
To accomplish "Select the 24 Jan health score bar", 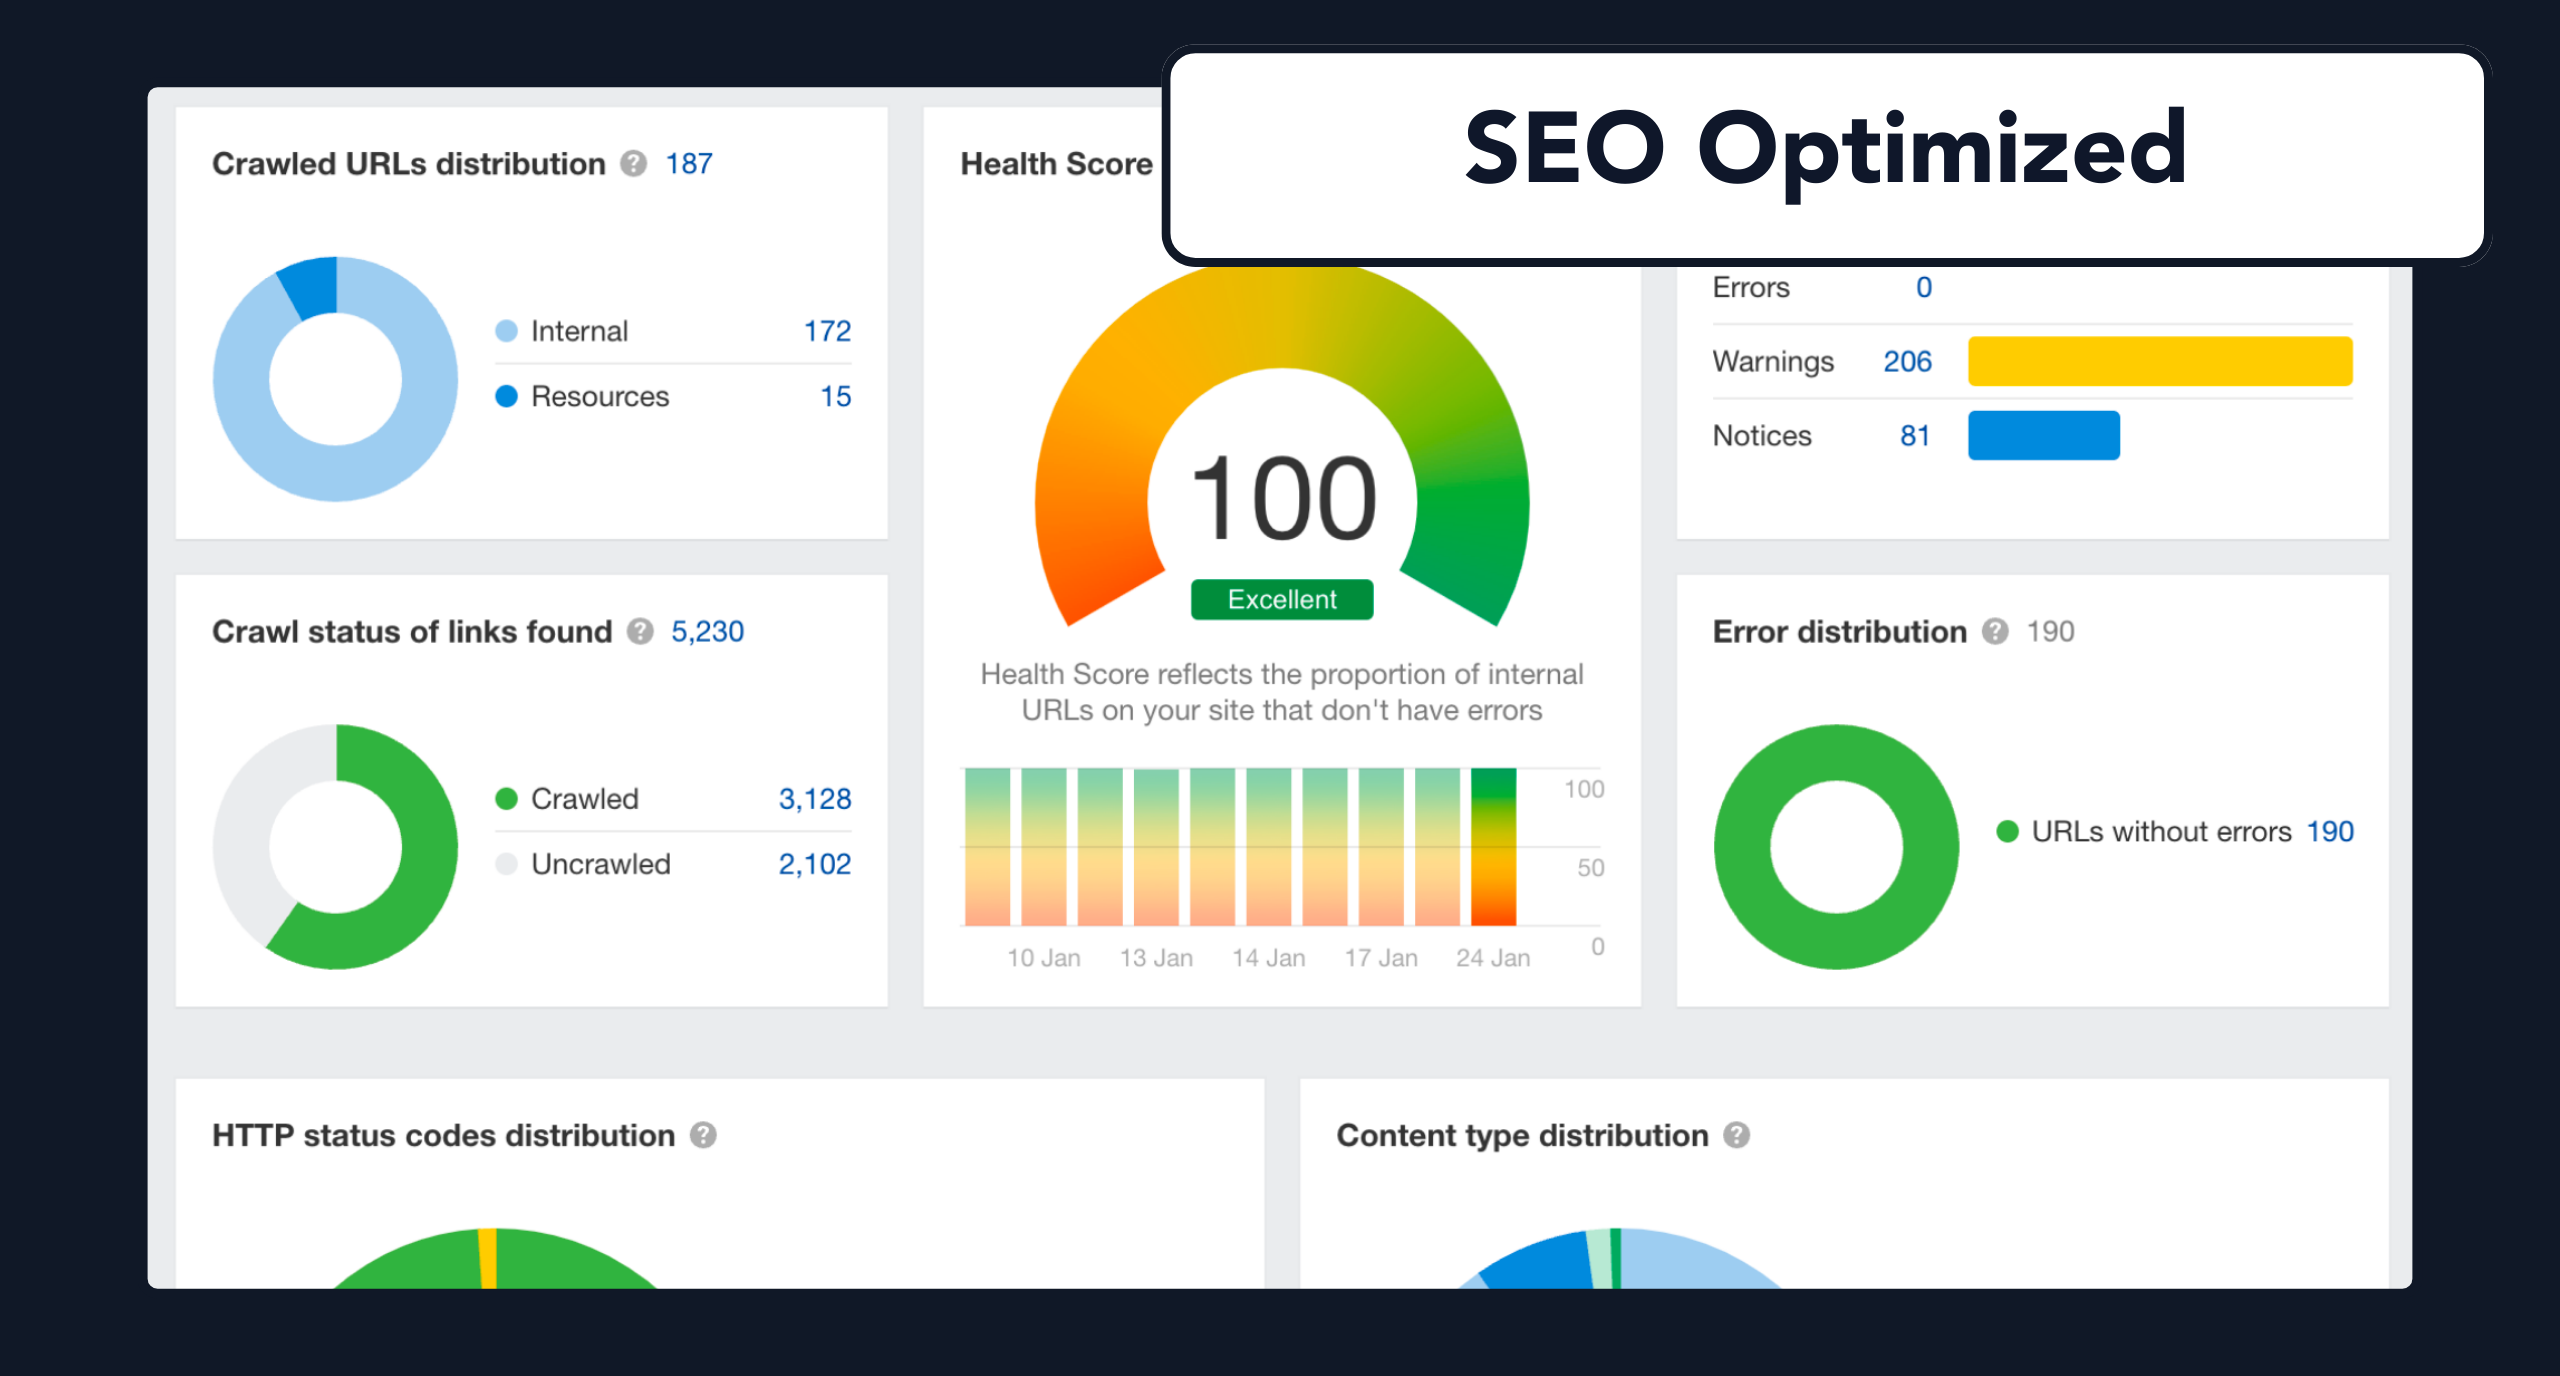I will (x=1493, y=846).
